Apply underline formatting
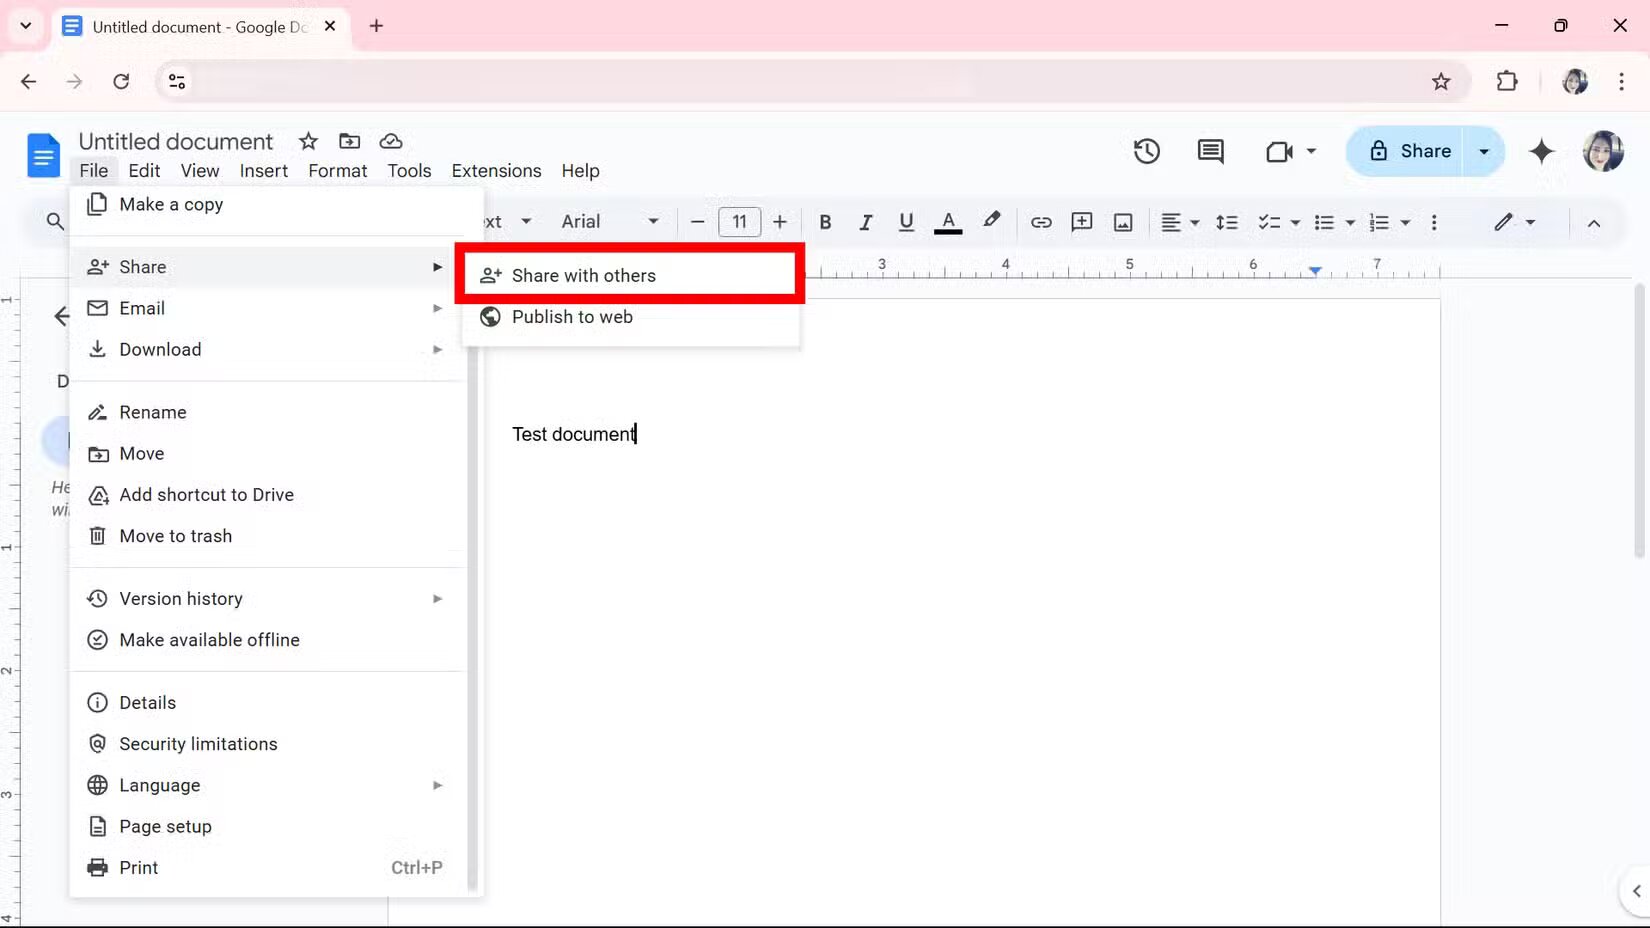 coord(906,222)
